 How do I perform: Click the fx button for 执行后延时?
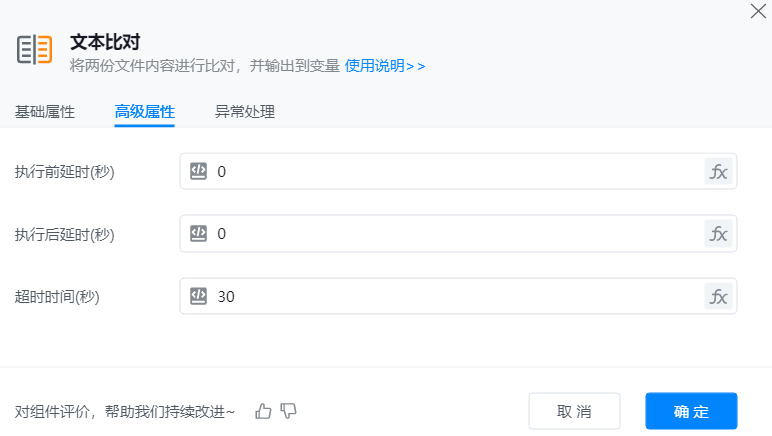pyautogui.click(x=718, y=234)
